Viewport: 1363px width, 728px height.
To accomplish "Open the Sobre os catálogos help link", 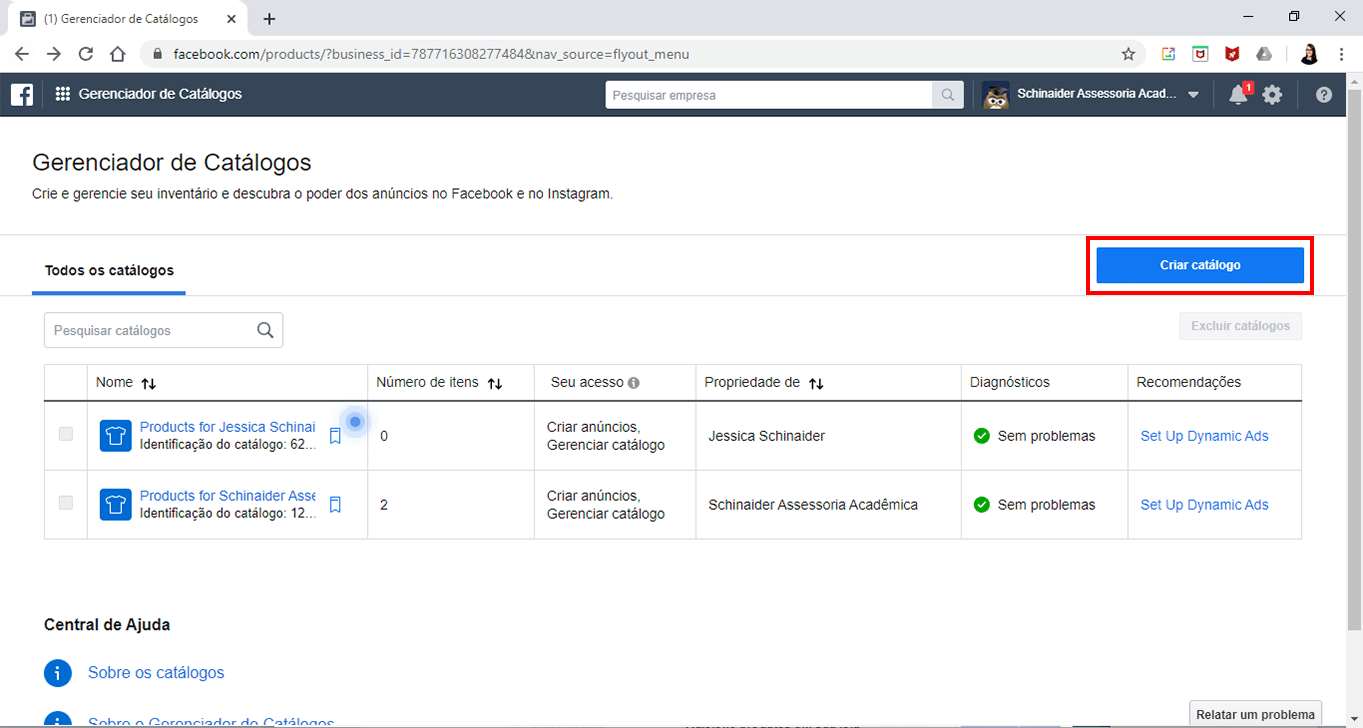I will (x=156, y=673).
